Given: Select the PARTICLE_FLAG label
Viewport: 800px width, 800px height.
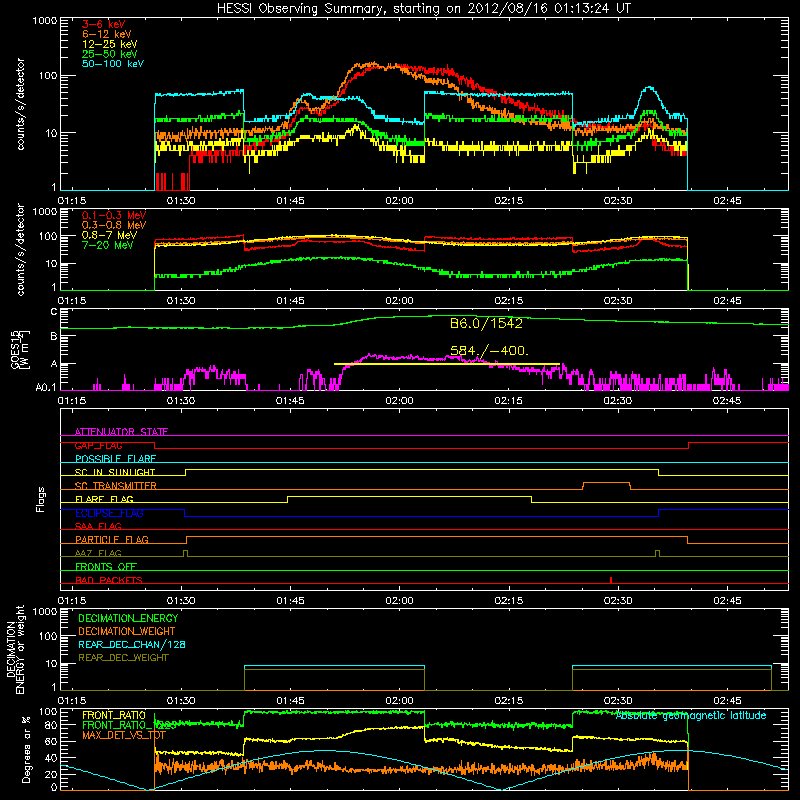Looking at the screenshot, I should tap(112, 539).
